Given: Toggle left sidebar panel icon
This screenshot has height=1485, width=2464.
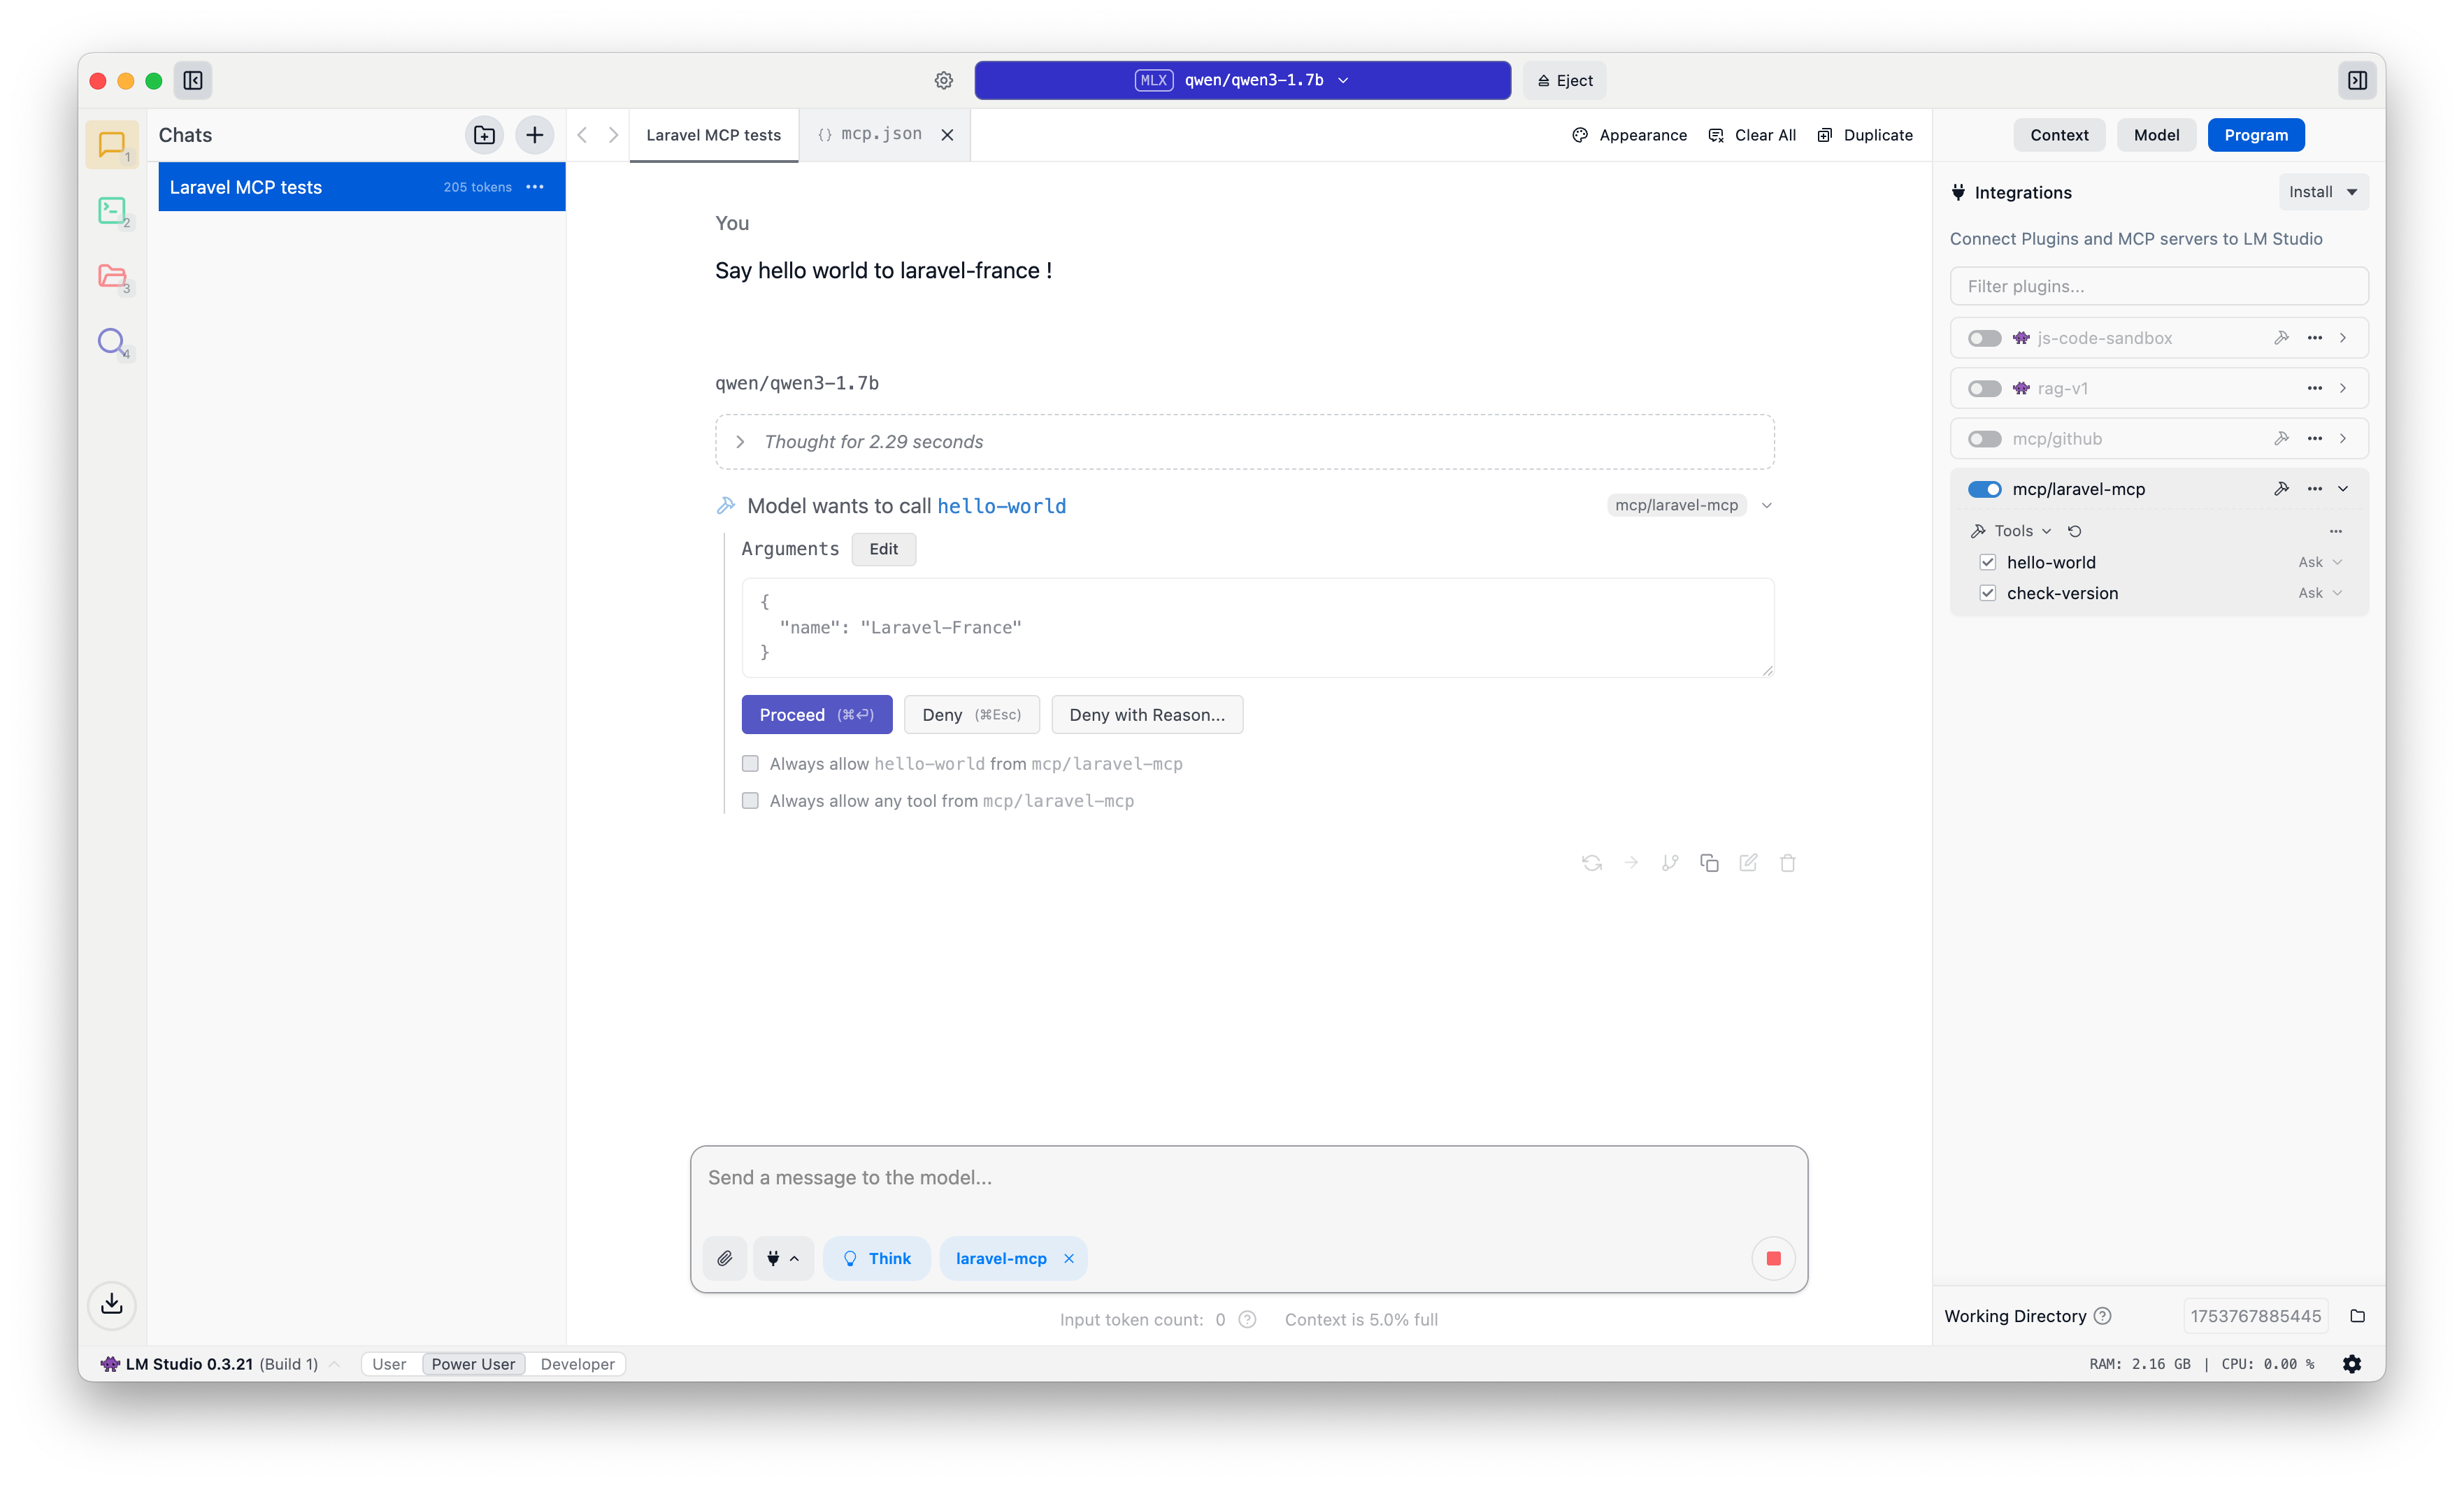Looking at the screenshot, I should pyautogui.click(x=193, y=81).
